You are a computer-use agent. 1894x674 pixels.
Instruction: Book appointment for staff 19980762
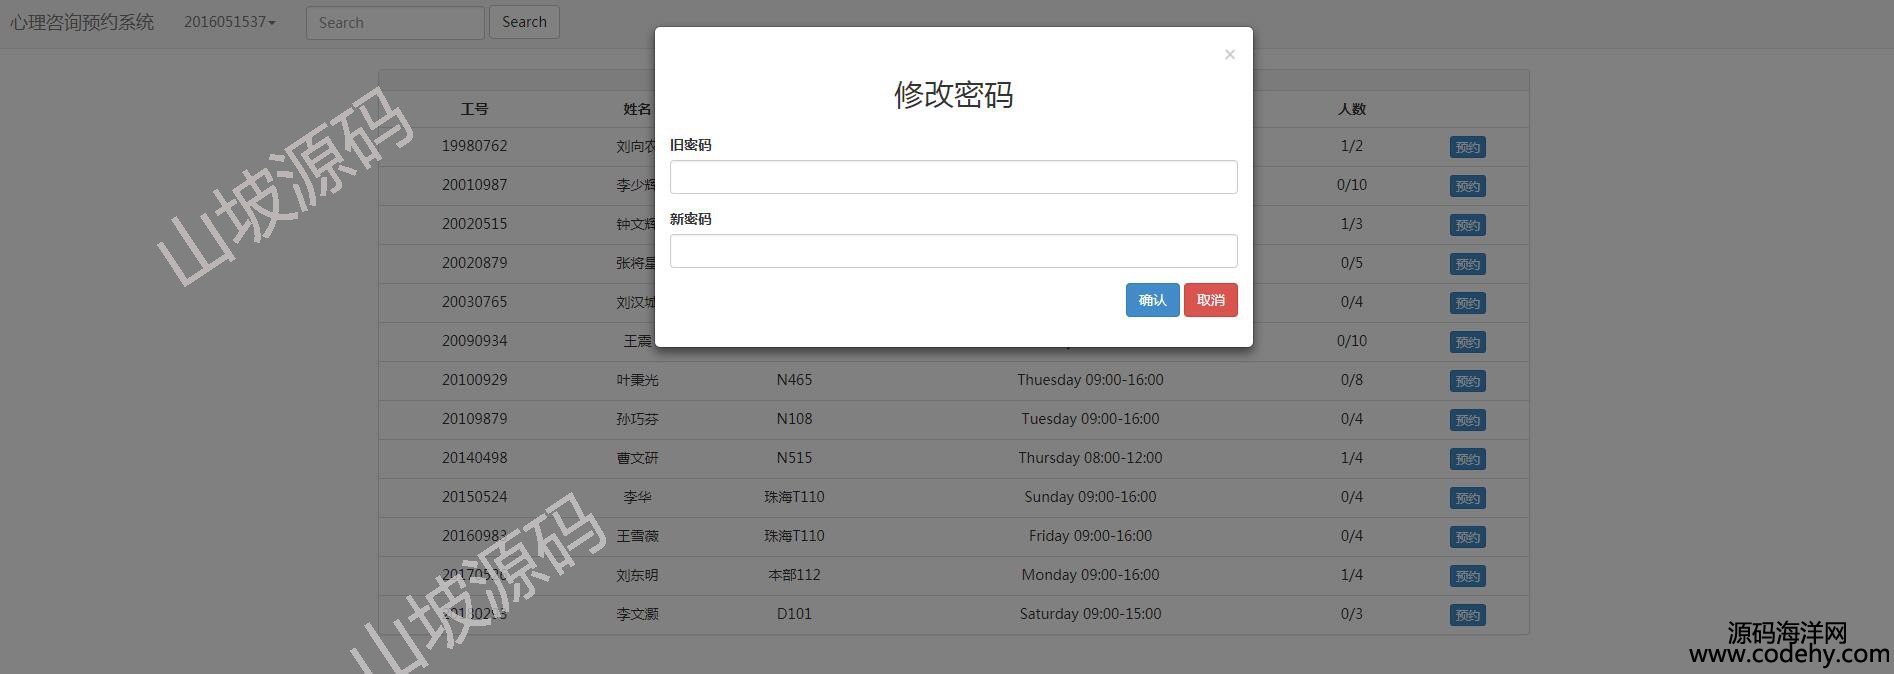[x=1467, y=147]
